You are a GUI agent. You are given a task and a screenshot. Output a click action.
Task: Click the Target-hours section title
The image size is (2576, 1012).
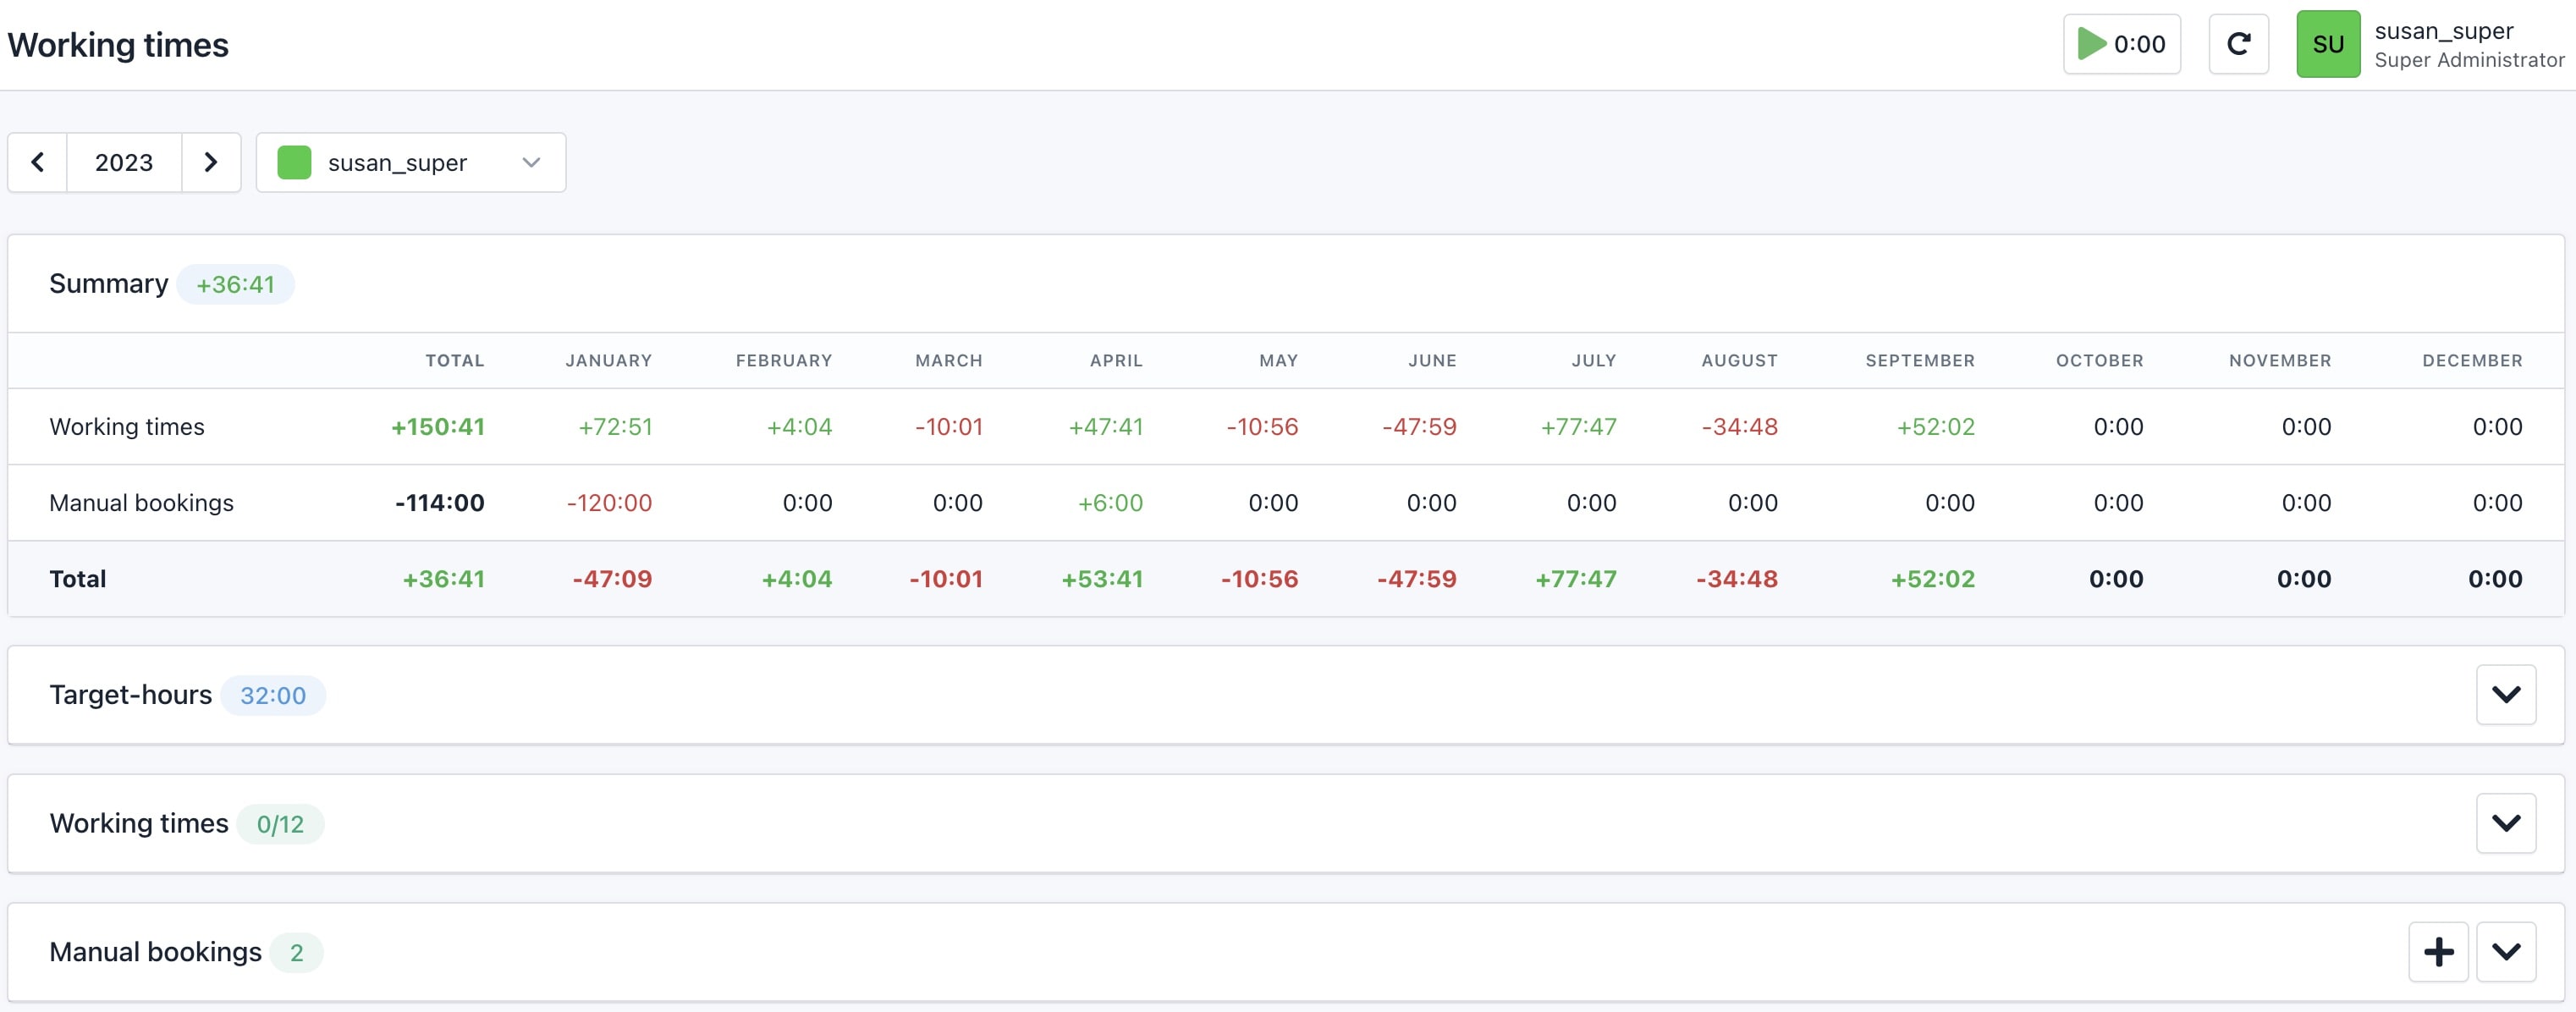131,694
